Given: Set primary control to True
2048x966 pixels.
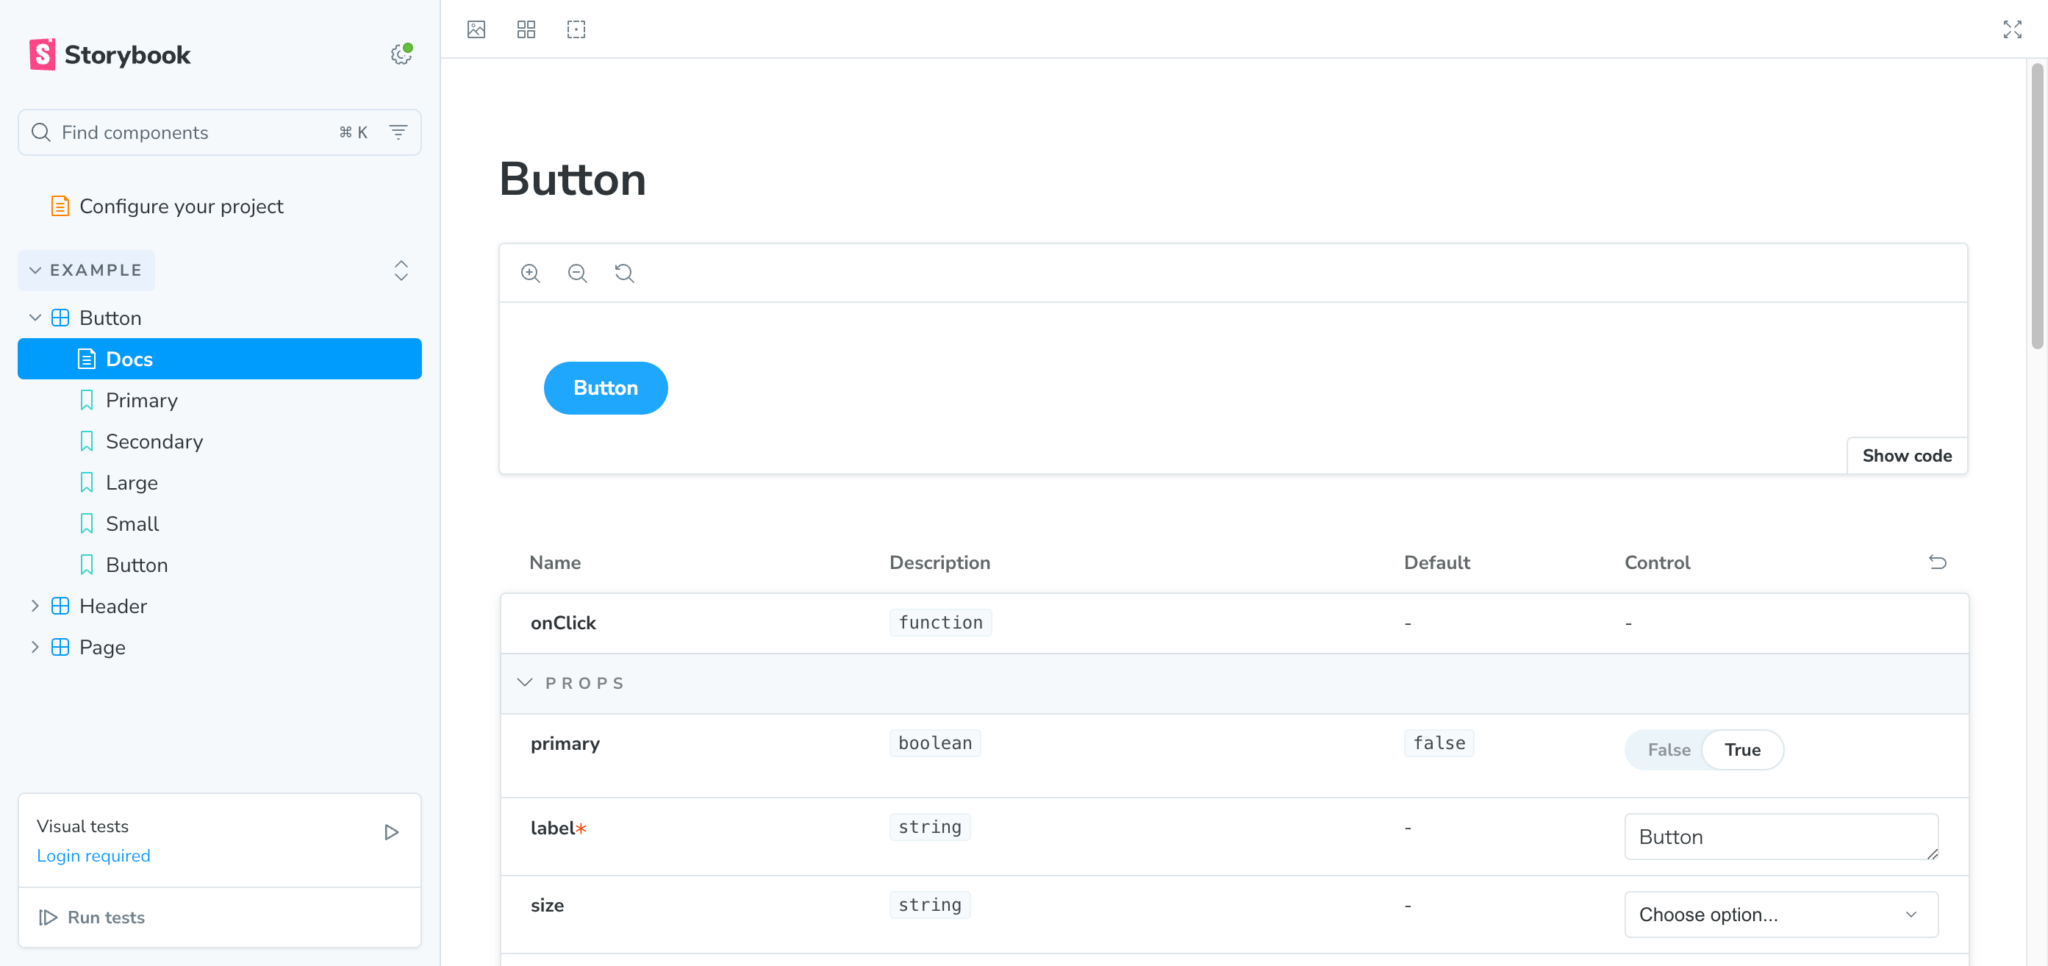Looking at the screenshot, I should 1742,750.
